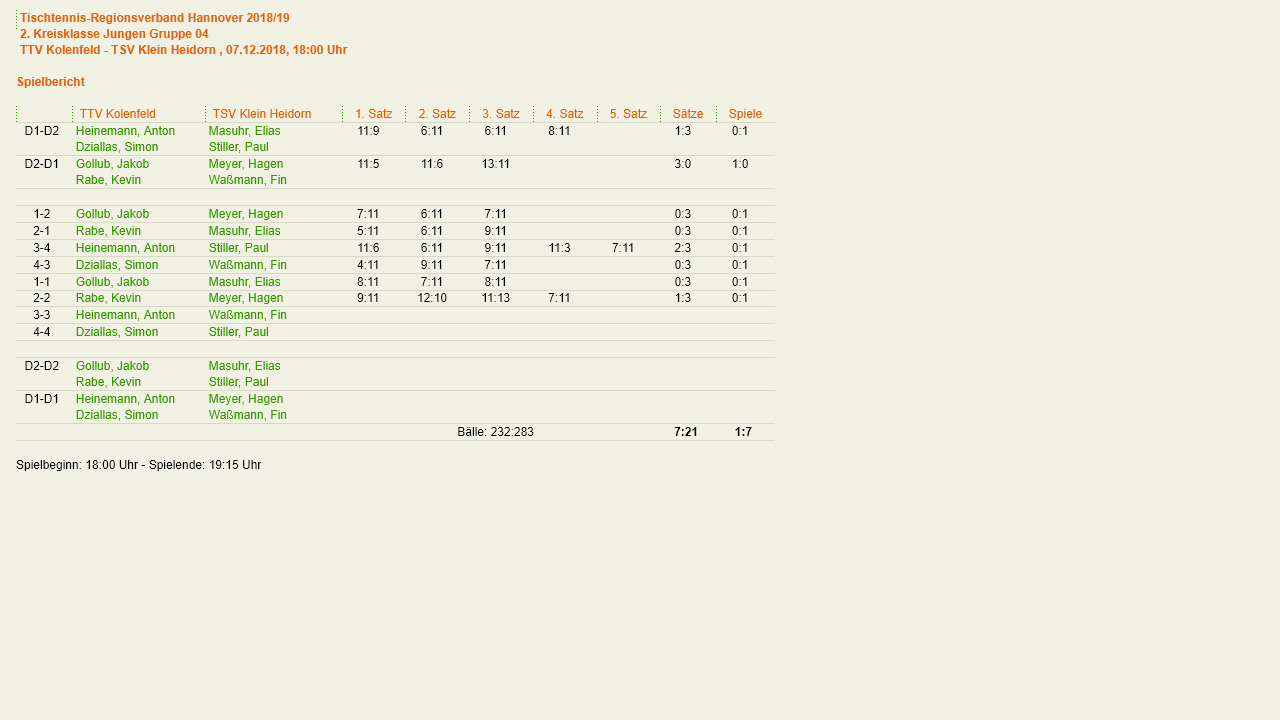The height and width of the screenshot is (720, 1280).
Task: Select the "1. Satz" column header
Action: click(373, 114)
